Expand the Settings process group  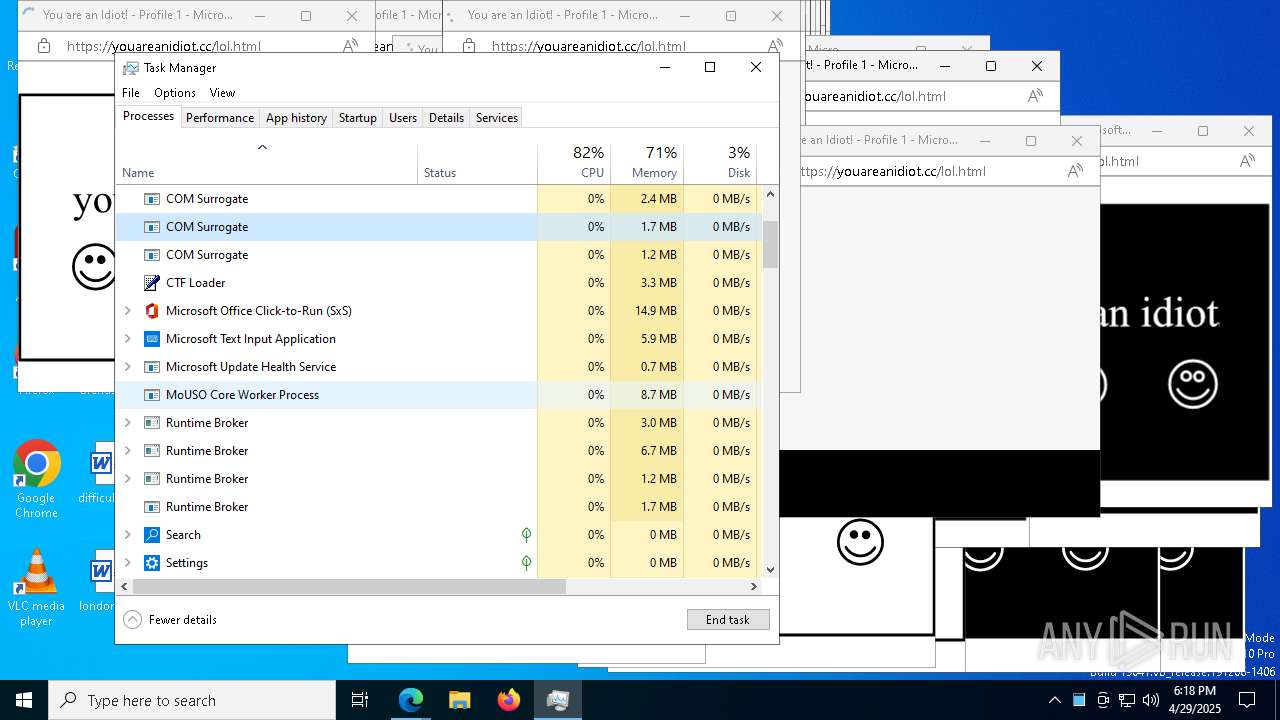click(128, 563)
